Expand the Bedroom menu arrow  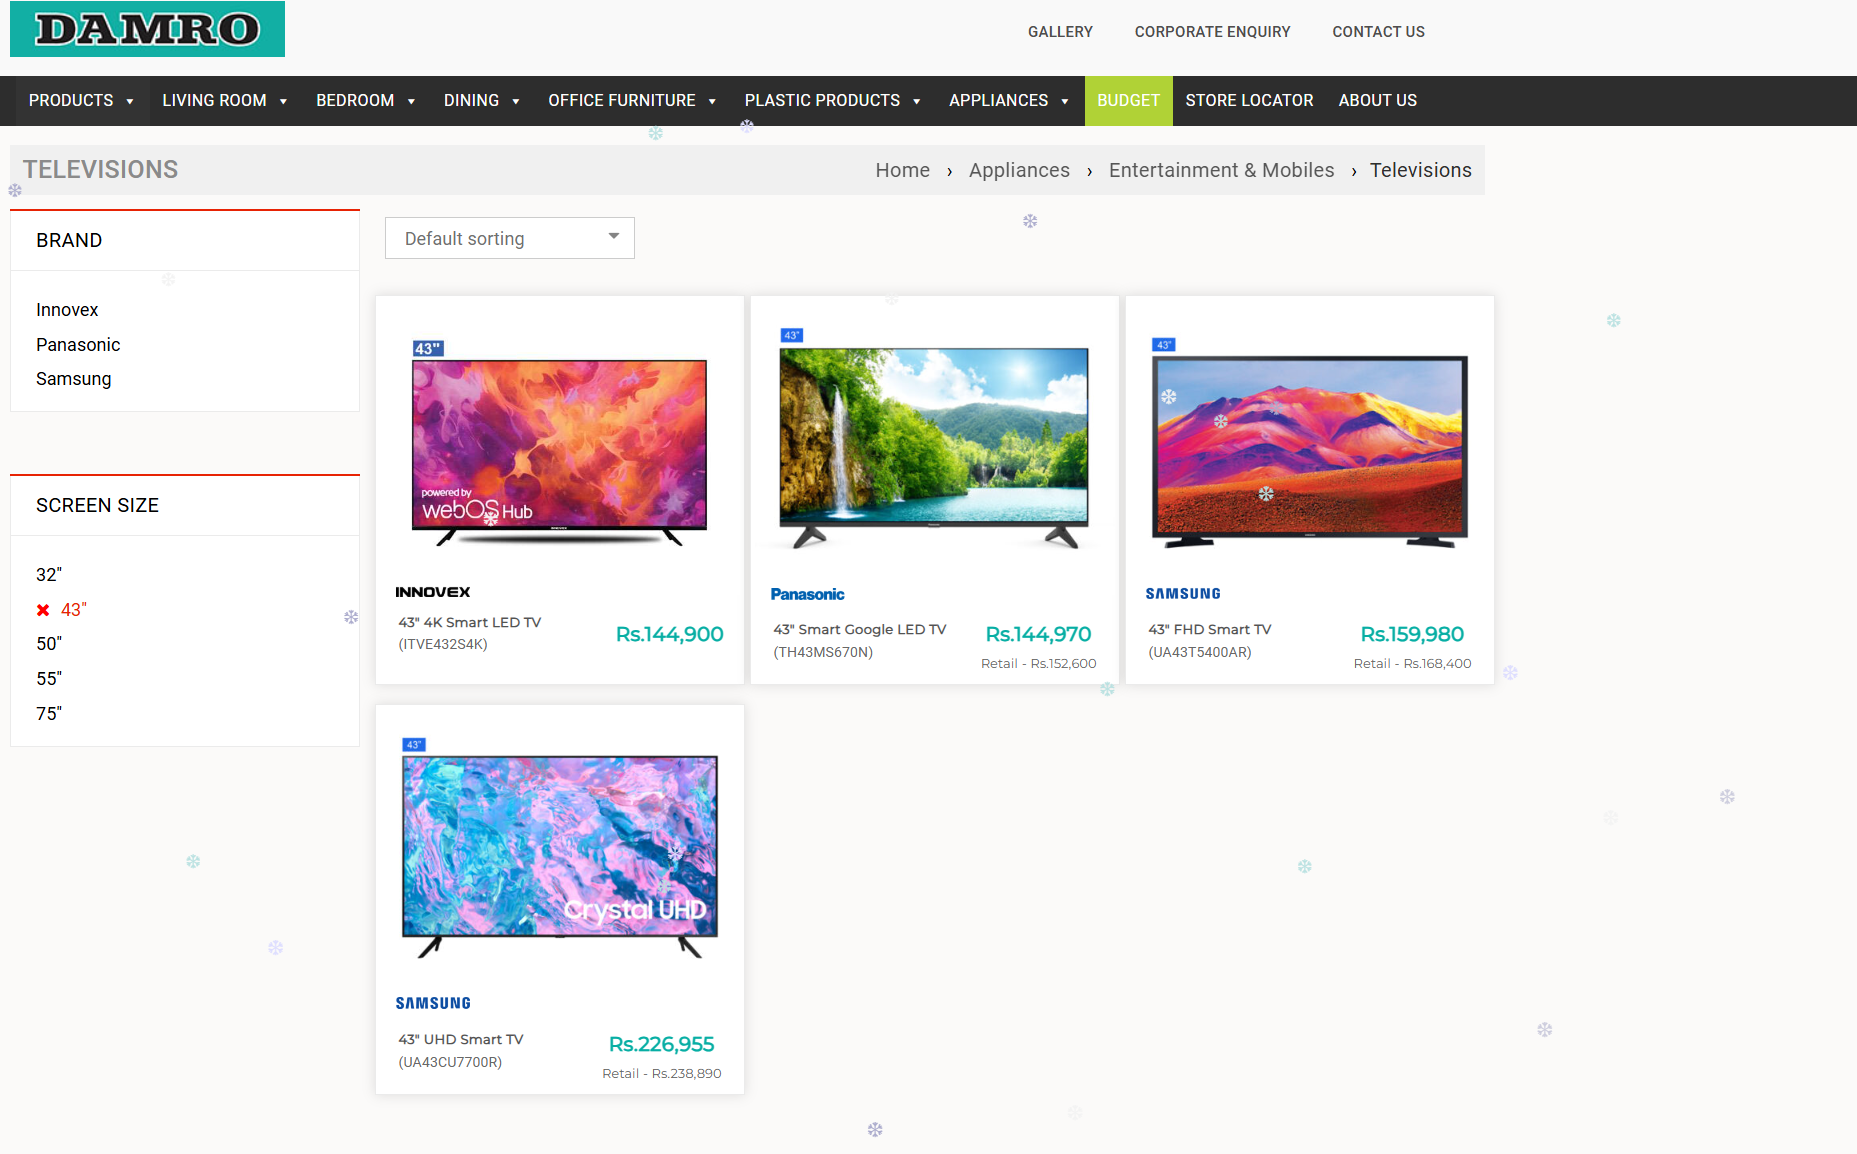pyautogui.click(x=411, y=101)
